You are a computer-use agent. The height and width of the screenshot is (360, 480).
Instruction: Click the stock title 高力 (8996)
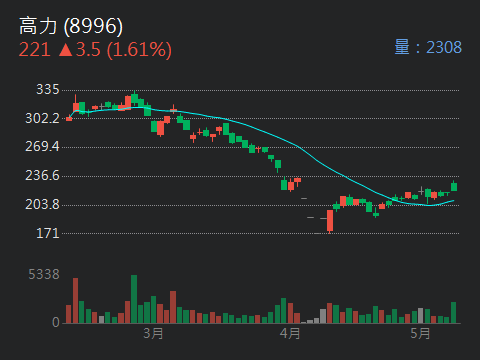pyautogui.click(x=71, y=26)
